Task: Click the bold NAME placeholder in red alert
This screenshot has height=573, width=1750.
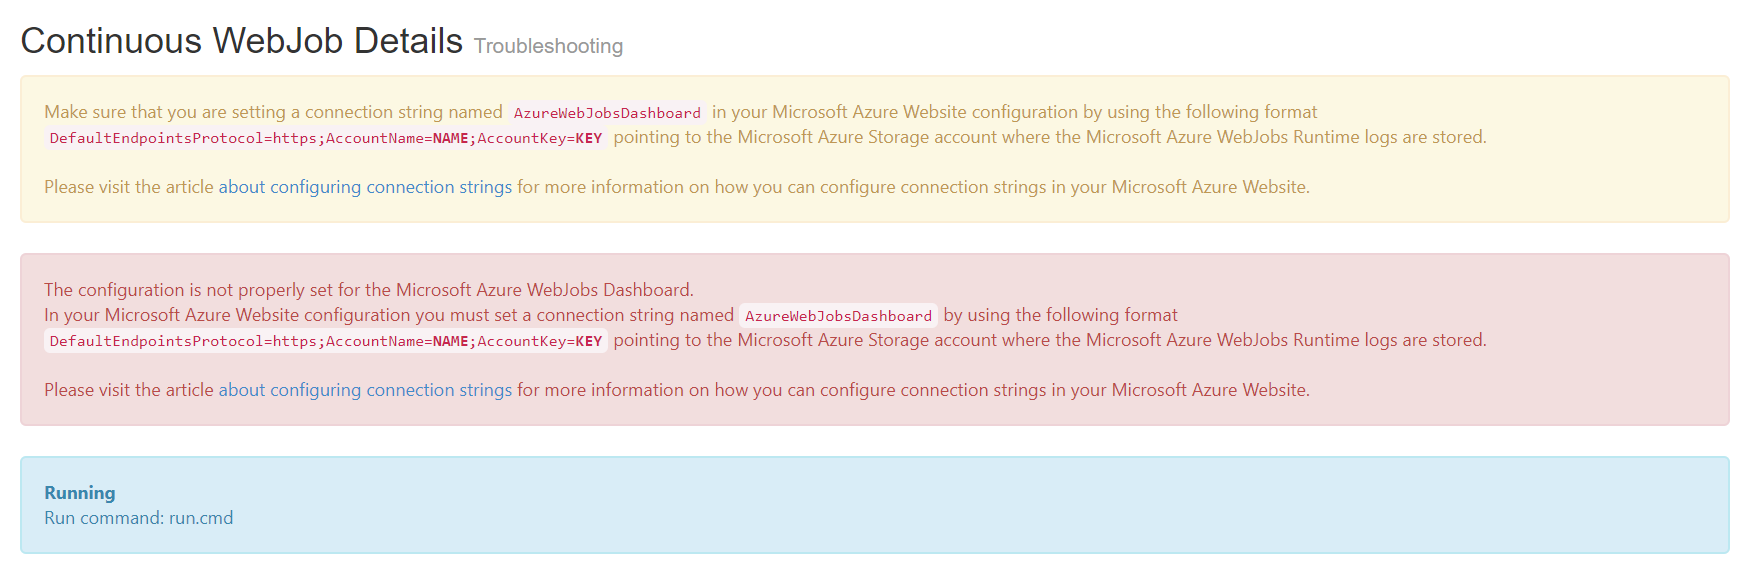Action: pos(450,341)
